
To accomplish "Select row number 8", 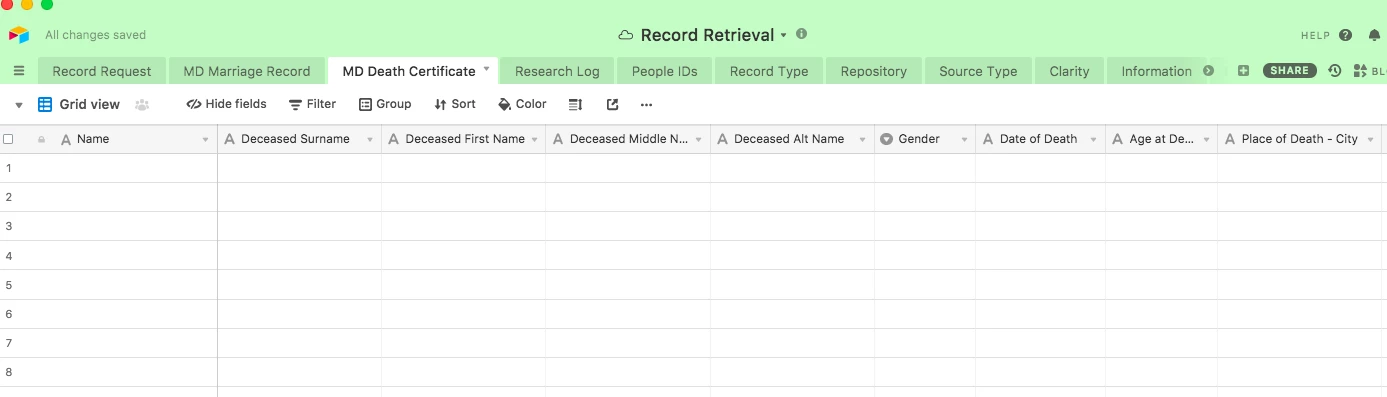I will click(8, 372).
